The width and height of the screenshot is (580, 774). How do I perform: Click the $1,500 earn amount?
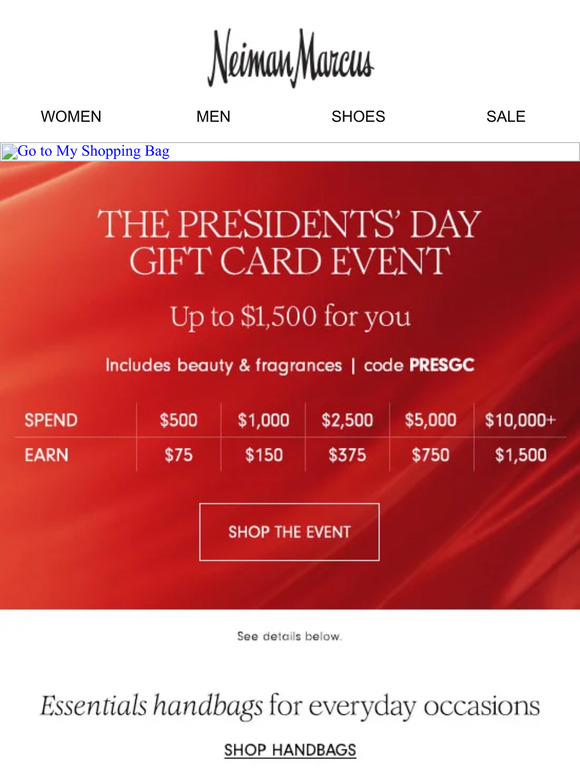click(x=521, y=455)
